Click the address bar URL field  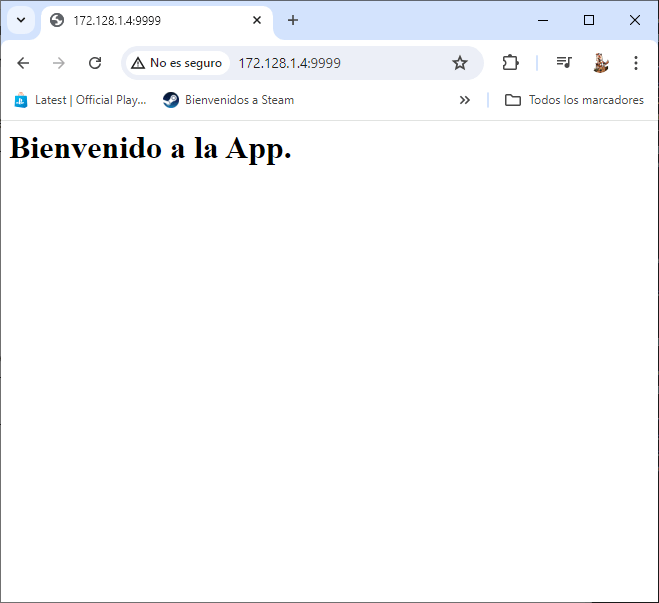coord(340,63)
